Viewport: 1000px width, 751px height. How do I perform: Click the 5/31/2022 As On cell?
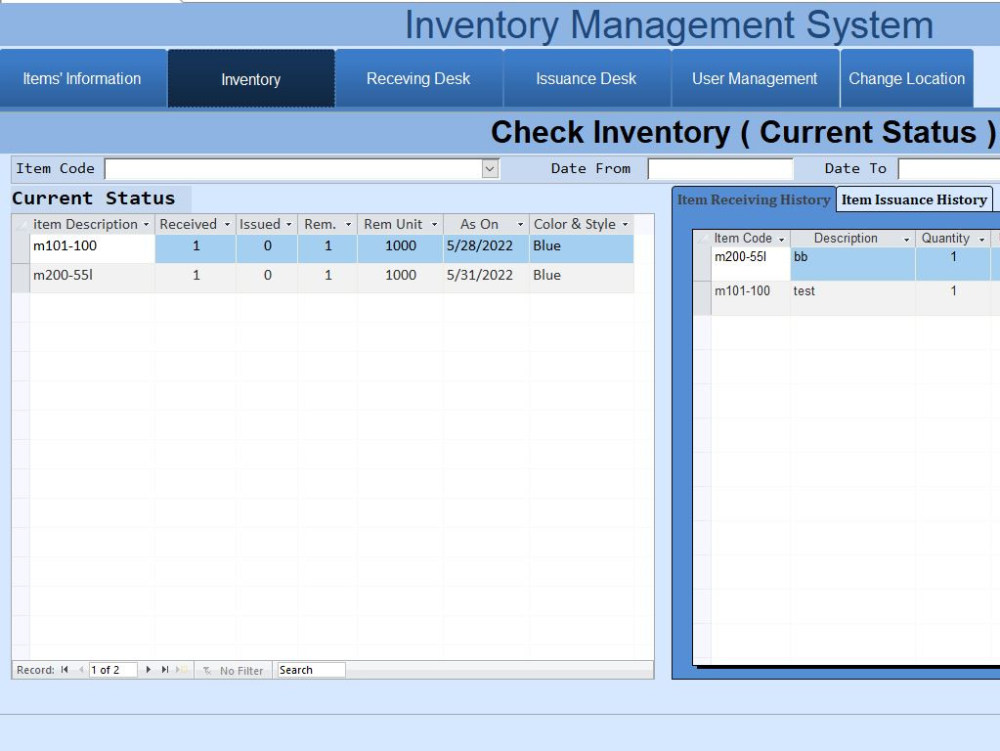tap(486, 278)
